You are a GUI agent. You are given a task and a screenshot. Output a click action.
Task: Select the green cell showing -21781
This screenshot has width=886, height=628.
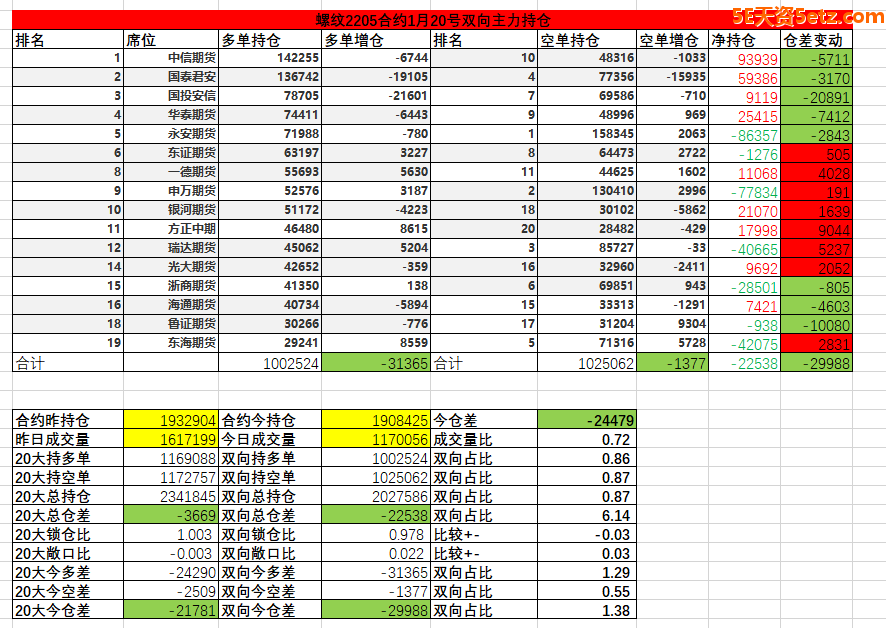pos(170,610)
